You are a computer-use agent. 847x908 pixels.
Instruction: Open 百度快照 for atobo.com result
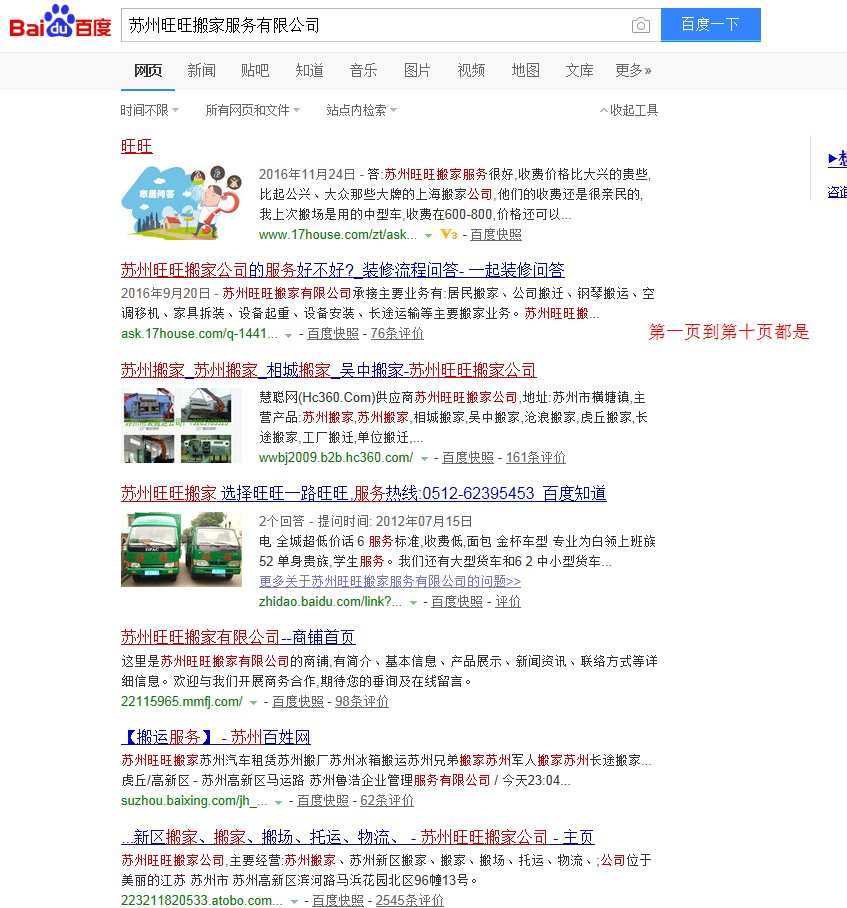click(x=338, y=900)
